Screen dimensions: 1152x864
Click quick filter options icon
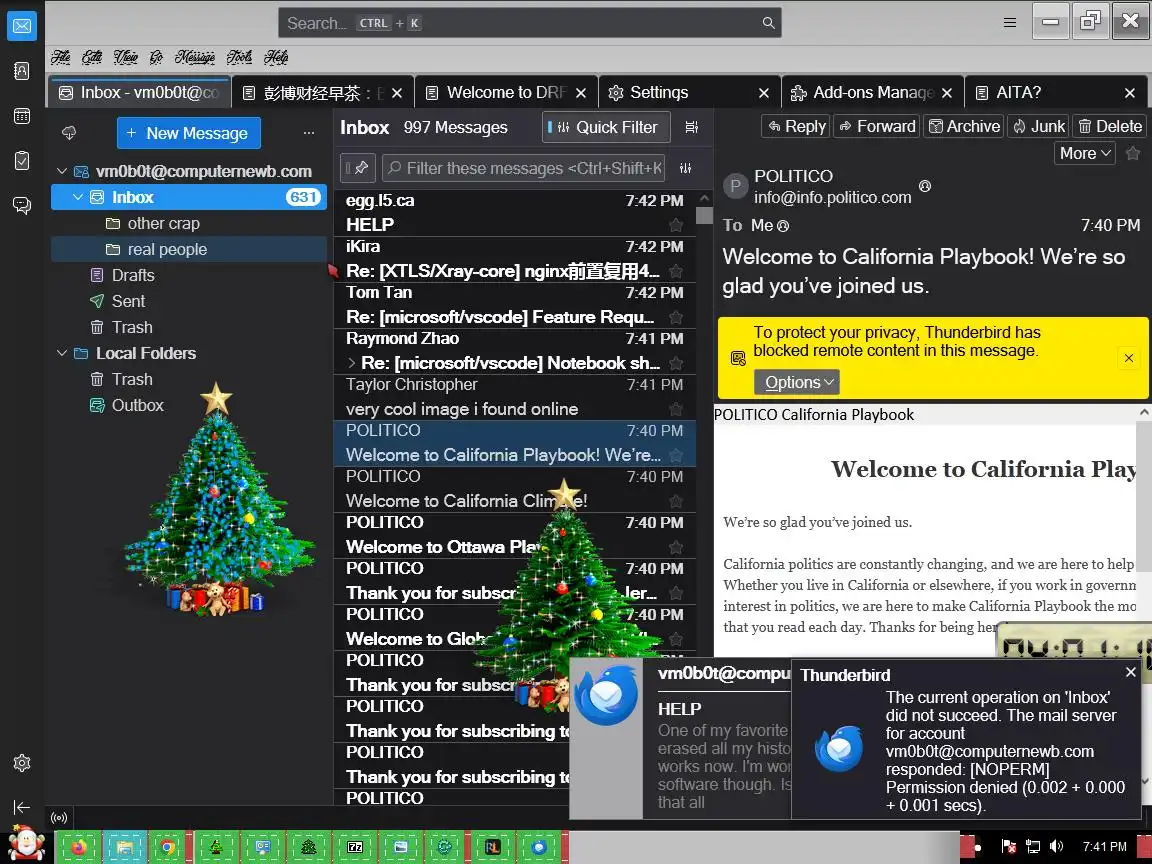pyautogui.click(x=685, y=168)
